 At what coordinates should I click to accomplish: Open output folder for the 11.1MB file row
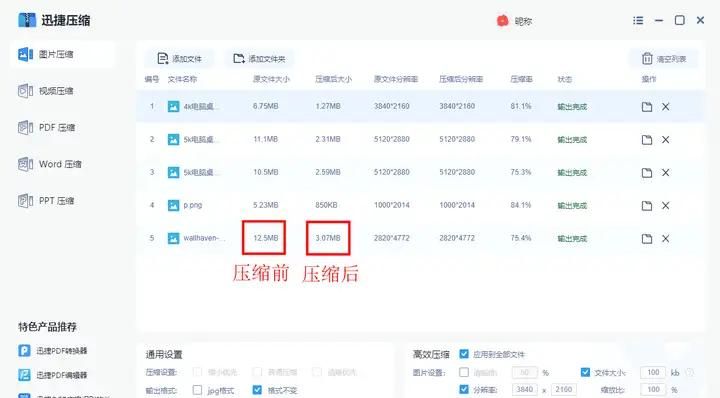(x=647, y=140)
